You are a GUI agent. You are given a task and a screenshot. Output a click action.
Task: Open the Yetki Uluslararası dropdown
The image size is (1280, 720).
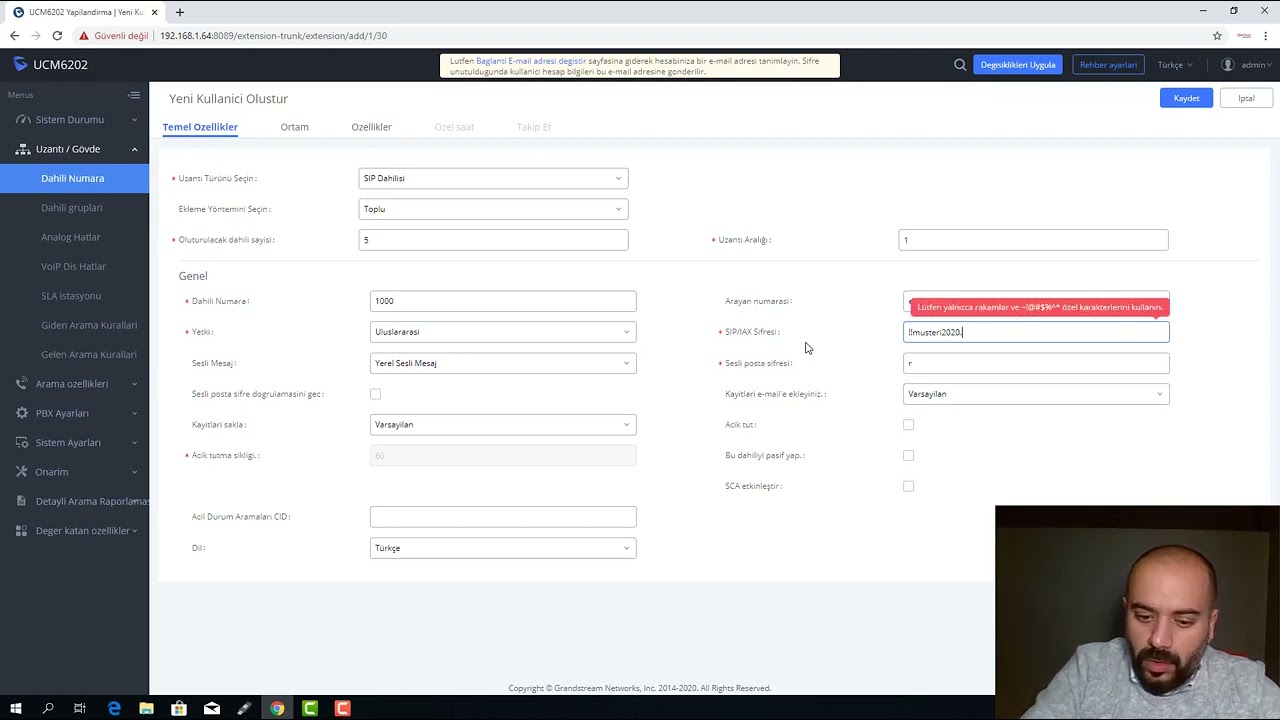503,332
